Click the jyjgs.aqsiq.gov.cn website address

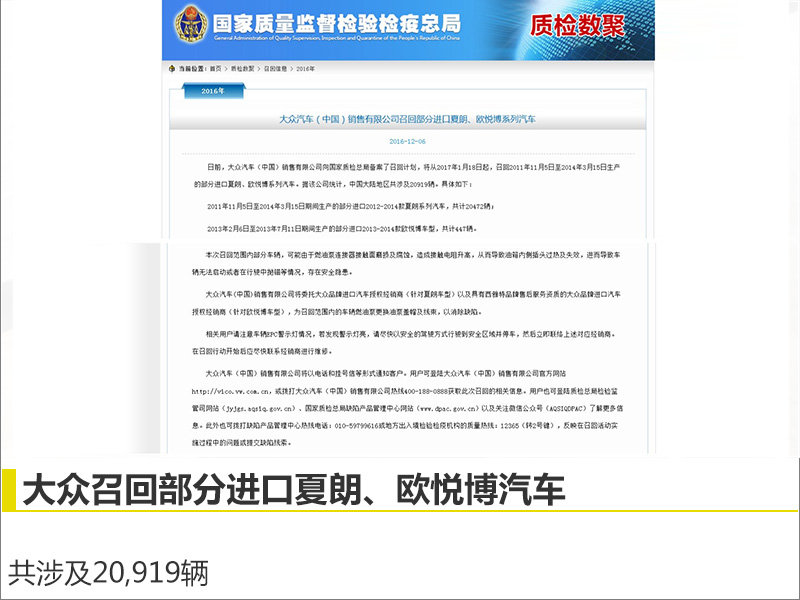261,408
